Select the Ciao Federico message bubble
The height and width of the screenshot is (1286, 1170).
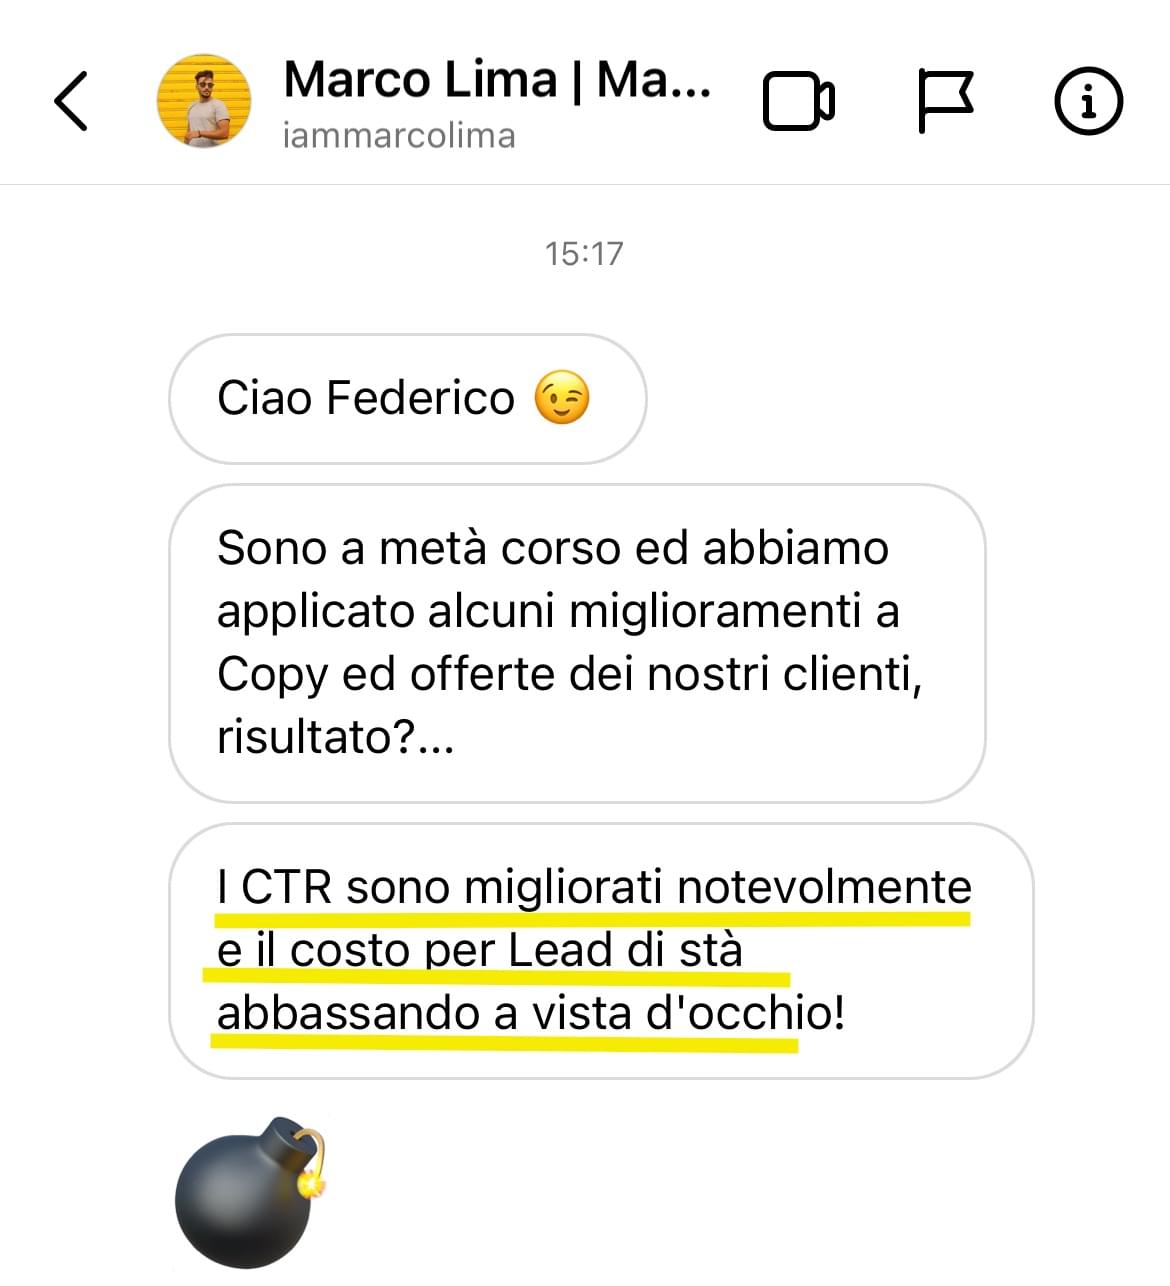point(408,398)
